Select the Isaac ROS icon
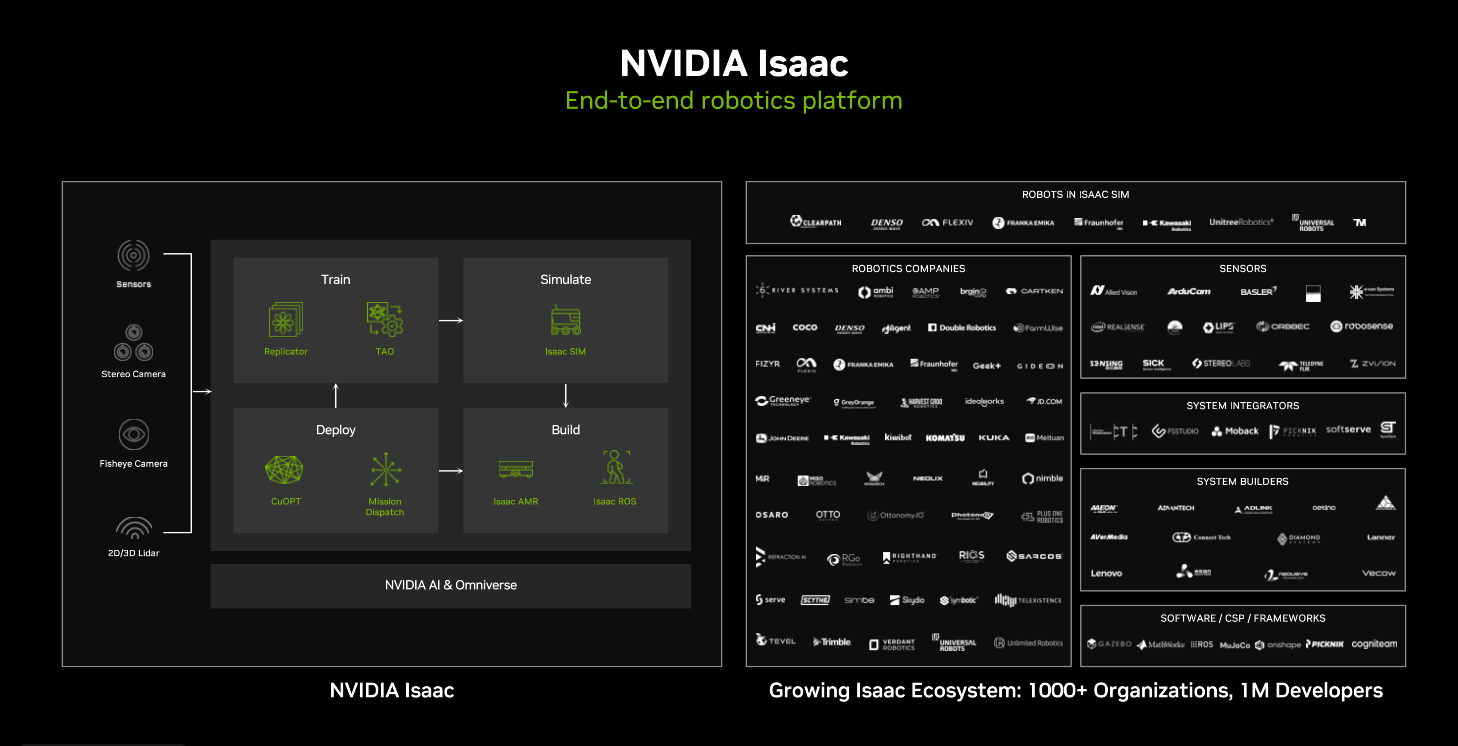This screenshot has height=746, width=1458. pos(614,468)
